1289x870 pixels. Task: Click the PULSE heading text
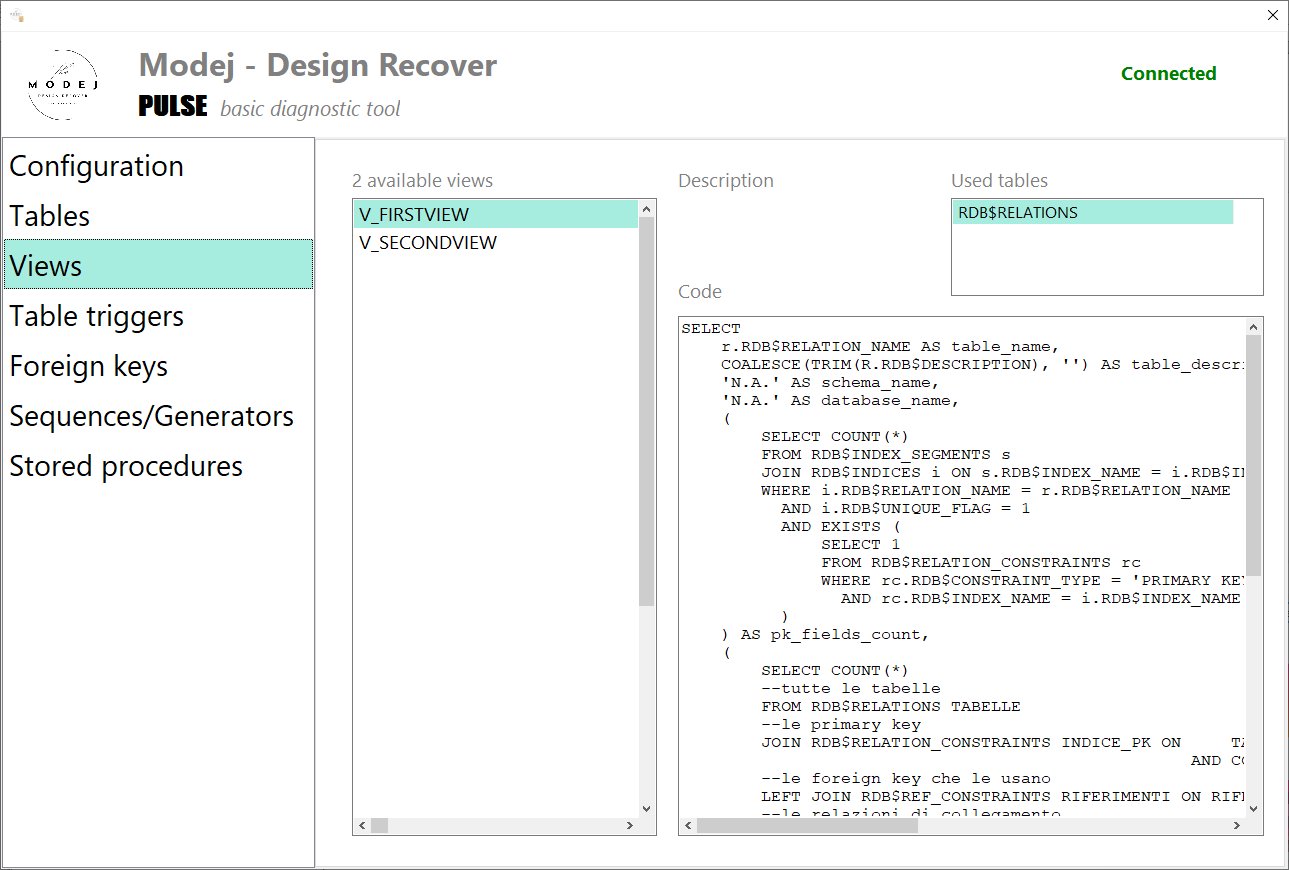click(x=173, y=106)
